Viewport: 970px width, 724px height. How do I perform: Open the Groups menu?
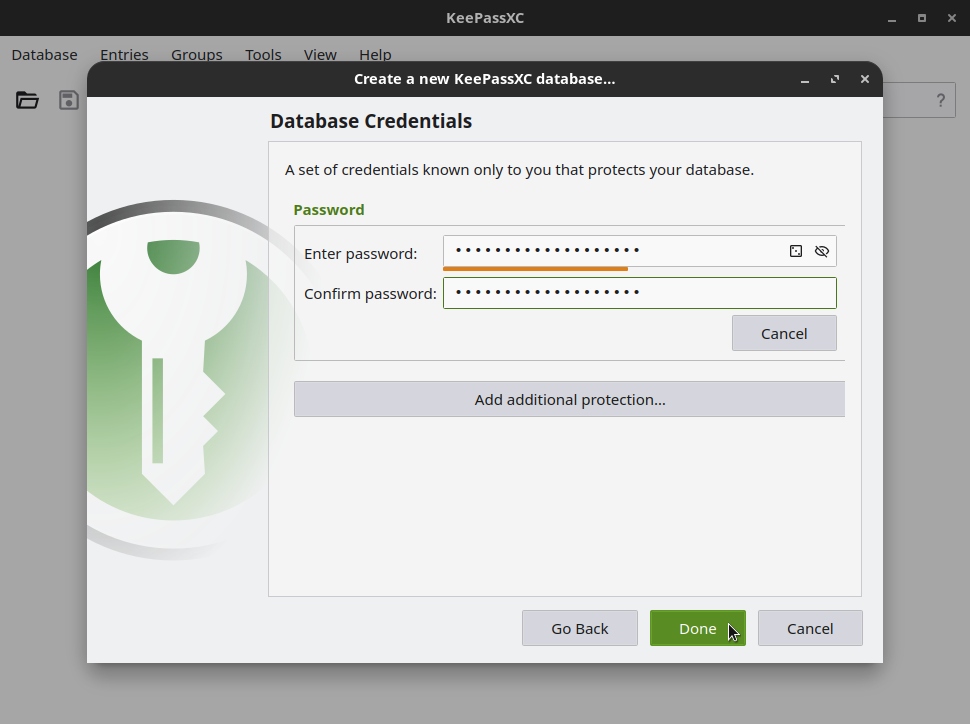click(x=197, y=54)
